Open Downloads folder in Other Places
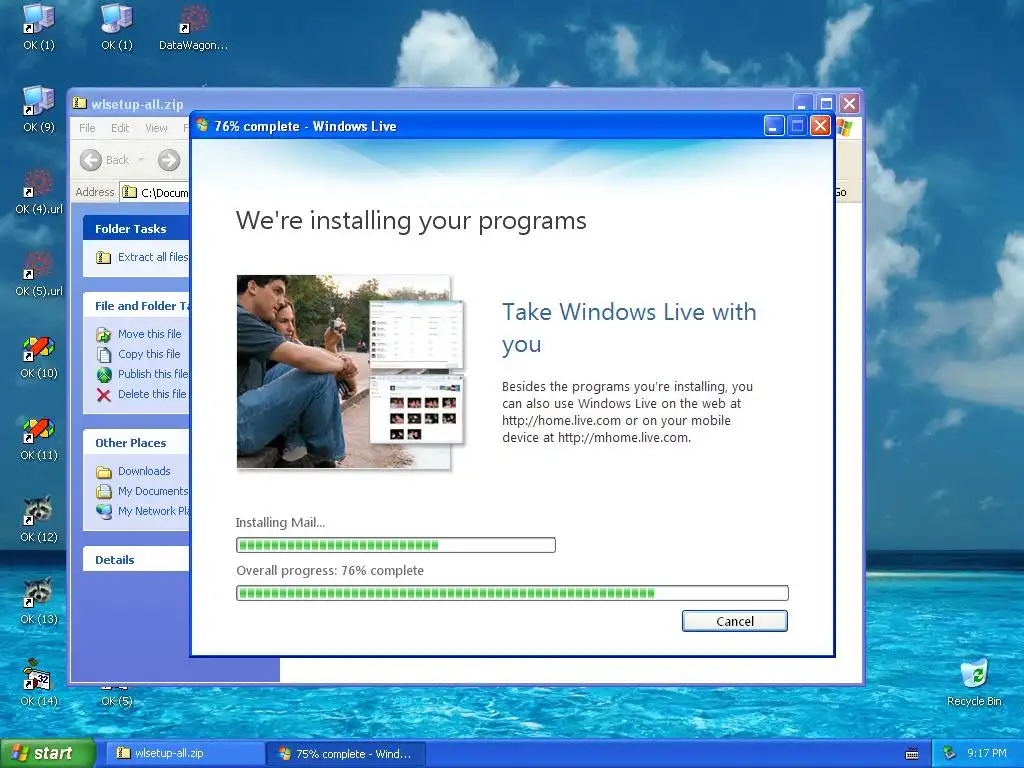Image resolution: width=1024 pixels, height=768 pixels. click(x=144, y=472)
